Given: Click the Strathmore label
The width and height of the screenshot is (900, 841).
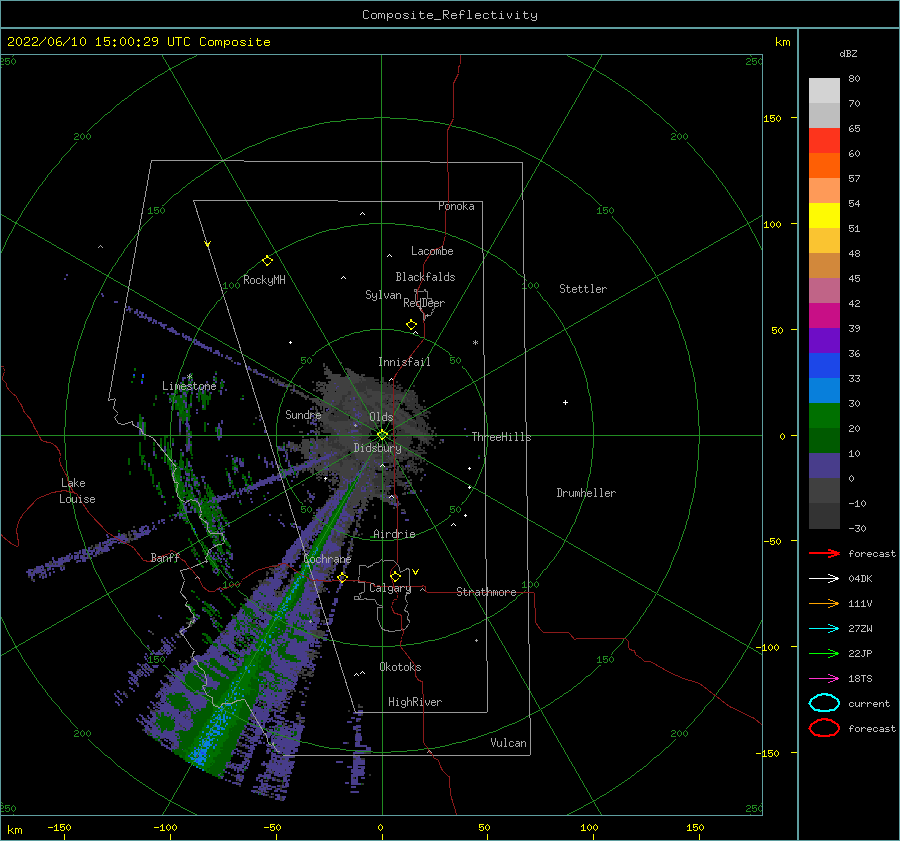Looking at the screenshot, I should click(x=486, y=592).
